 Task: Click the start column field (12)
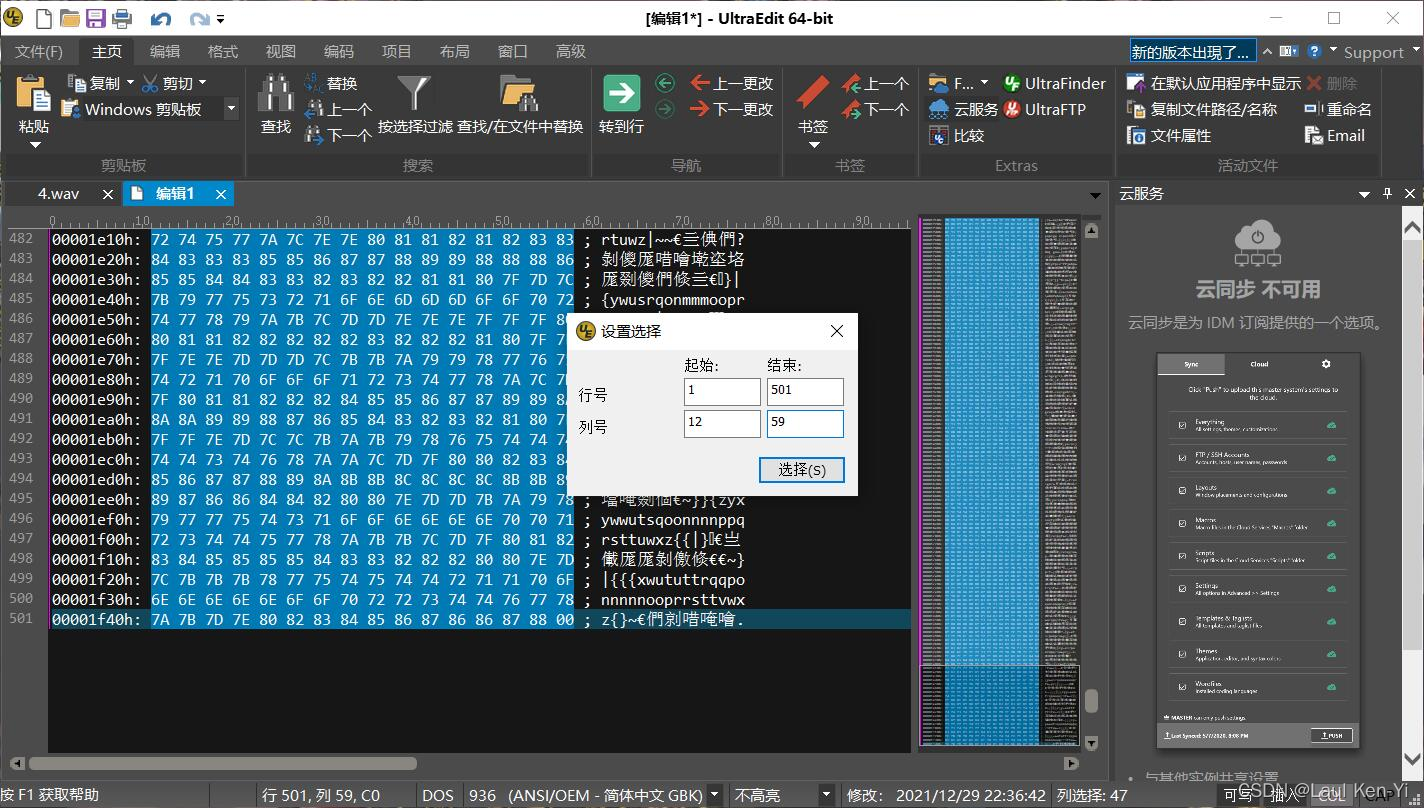click(722, 424)
